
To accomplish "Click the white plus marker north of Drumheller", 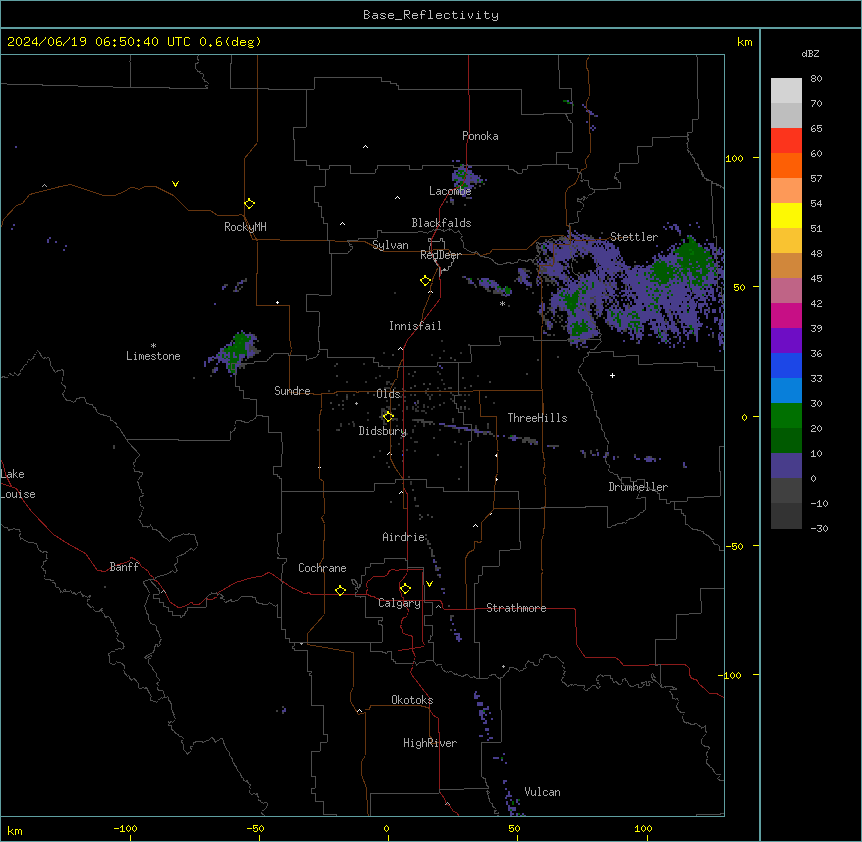I will (x=612, y=375).
